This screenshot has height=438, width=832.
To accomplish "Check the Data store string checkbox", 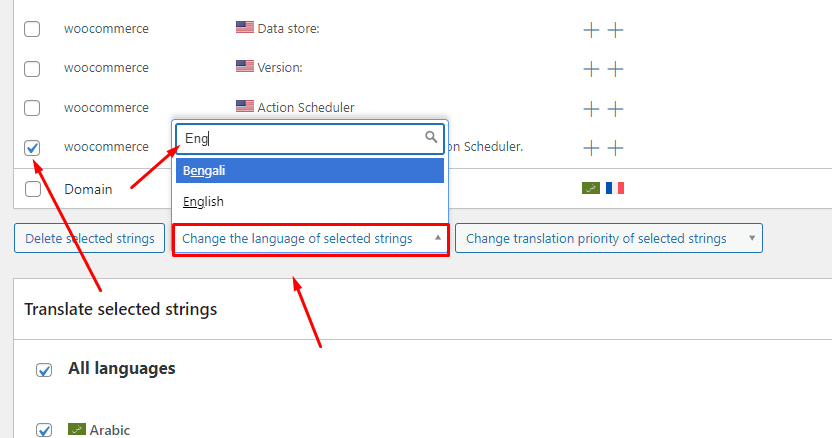I will (32, 29).
